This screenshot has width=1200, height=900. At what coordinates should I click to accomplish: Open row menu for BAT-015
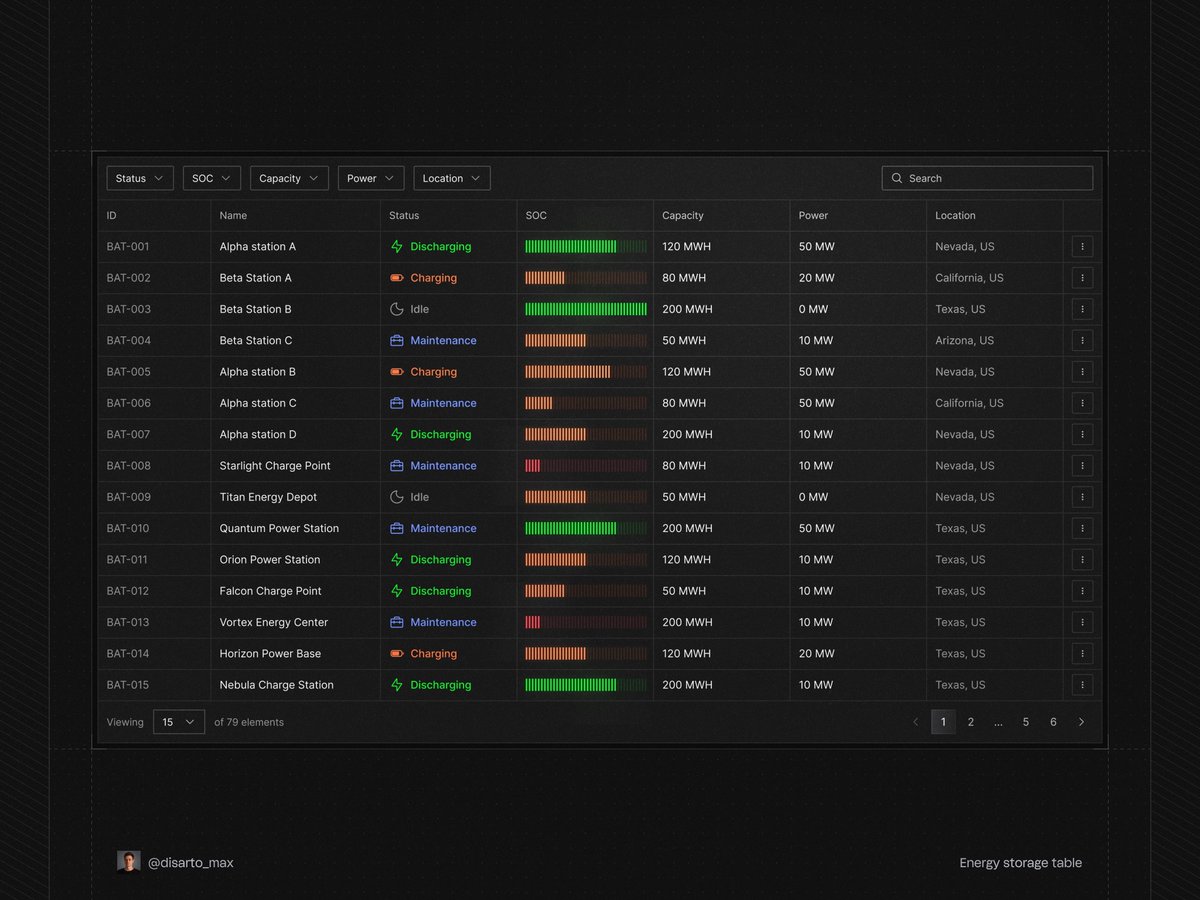pyautogui.click(x=1082, y=685)
